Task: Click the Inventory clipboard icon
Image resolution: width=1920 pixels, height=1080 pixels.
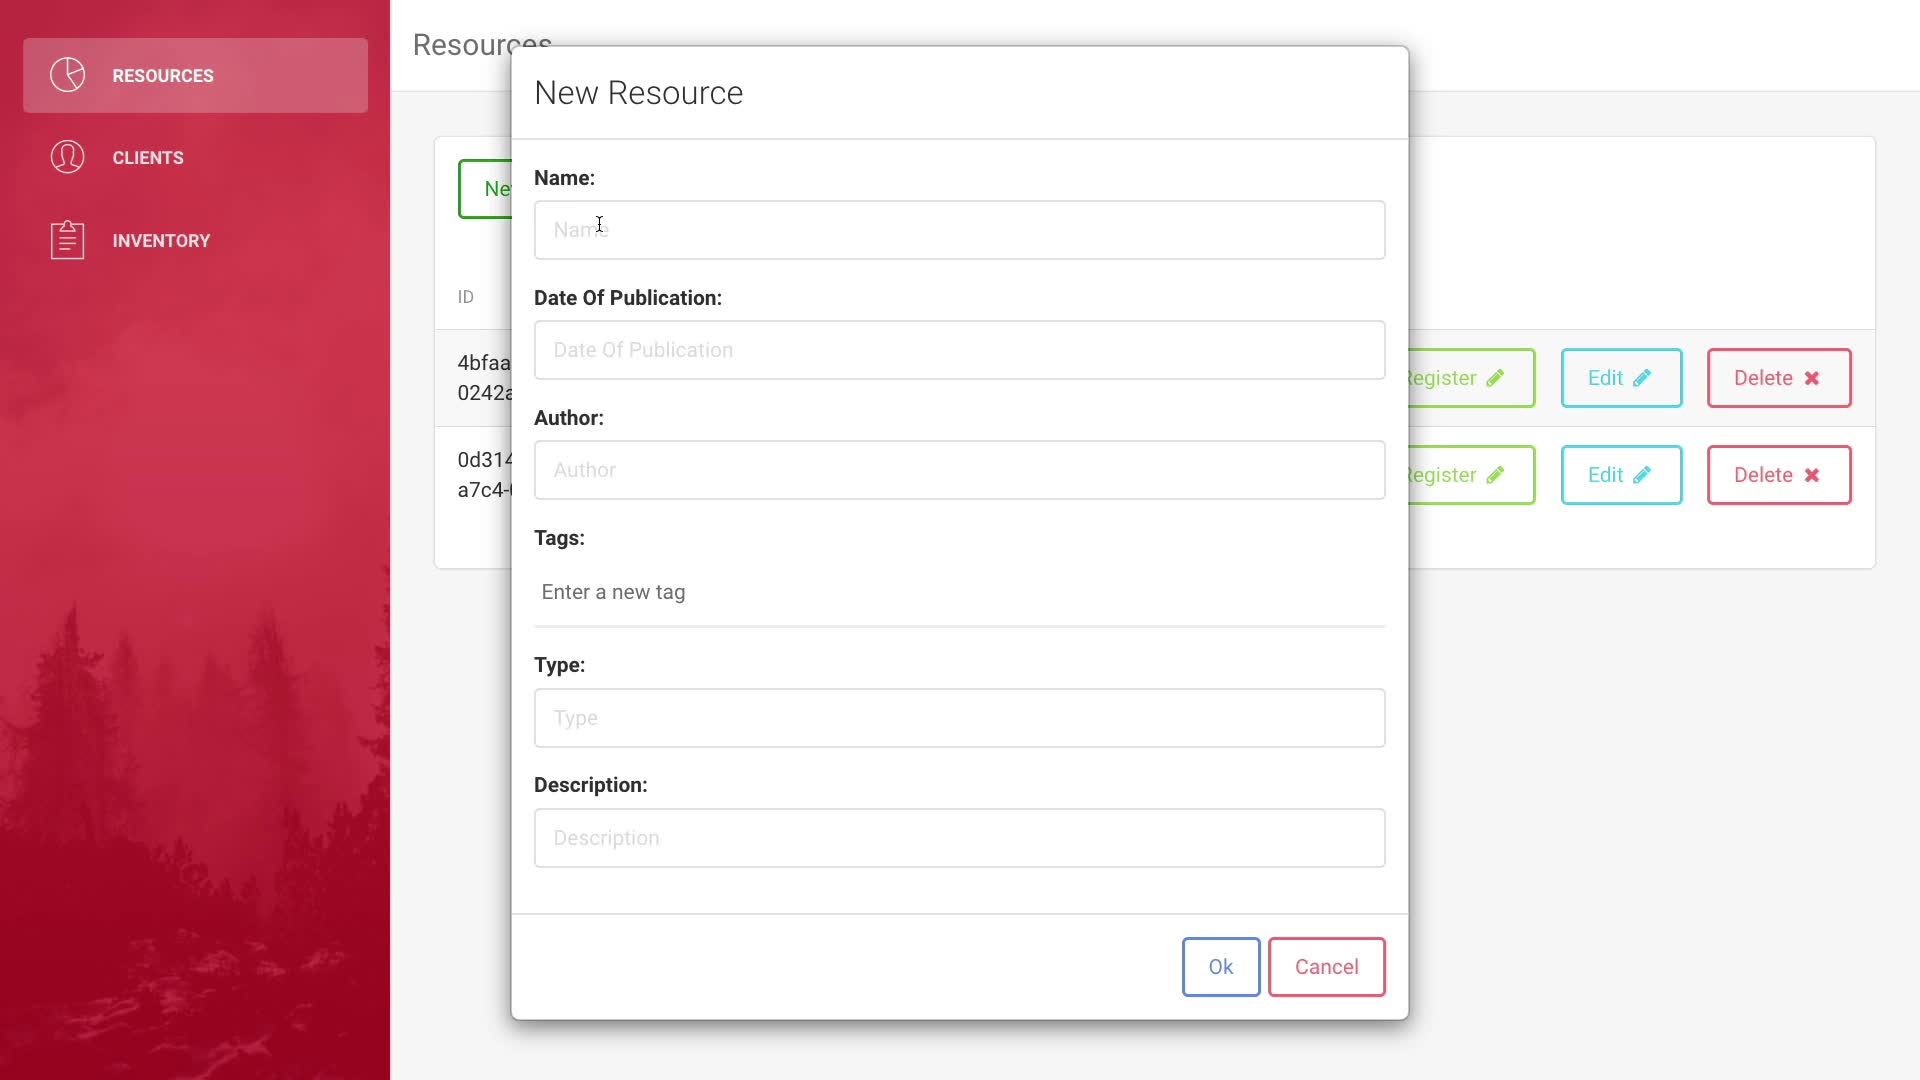Action: pos(68,240)
